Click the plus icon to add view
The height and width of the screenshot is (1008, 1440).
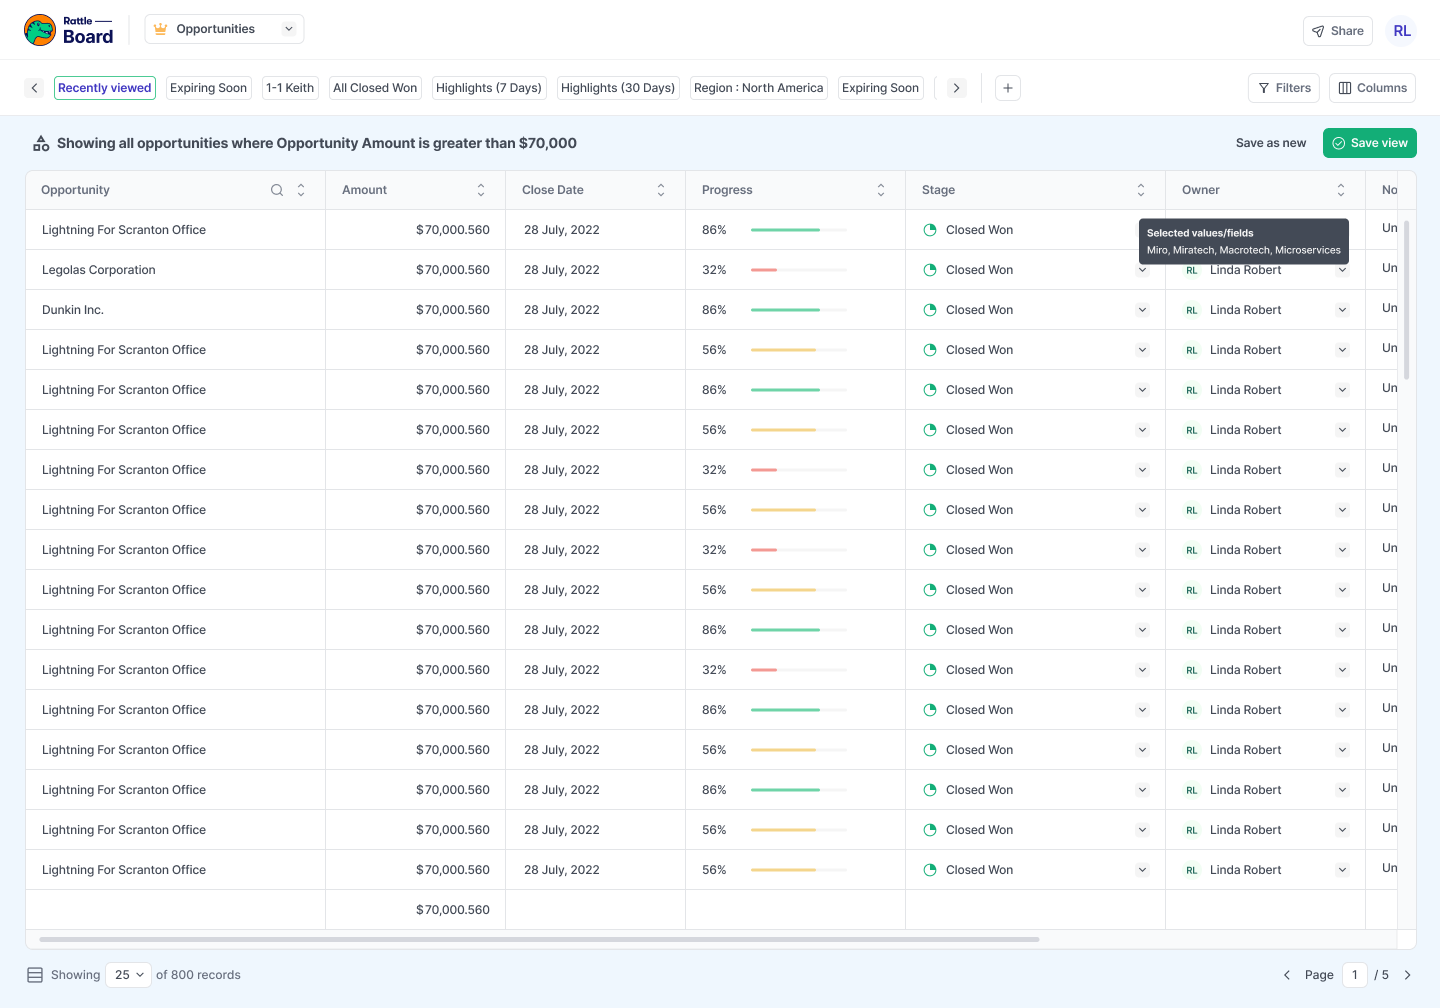[x=1007, y=88]
